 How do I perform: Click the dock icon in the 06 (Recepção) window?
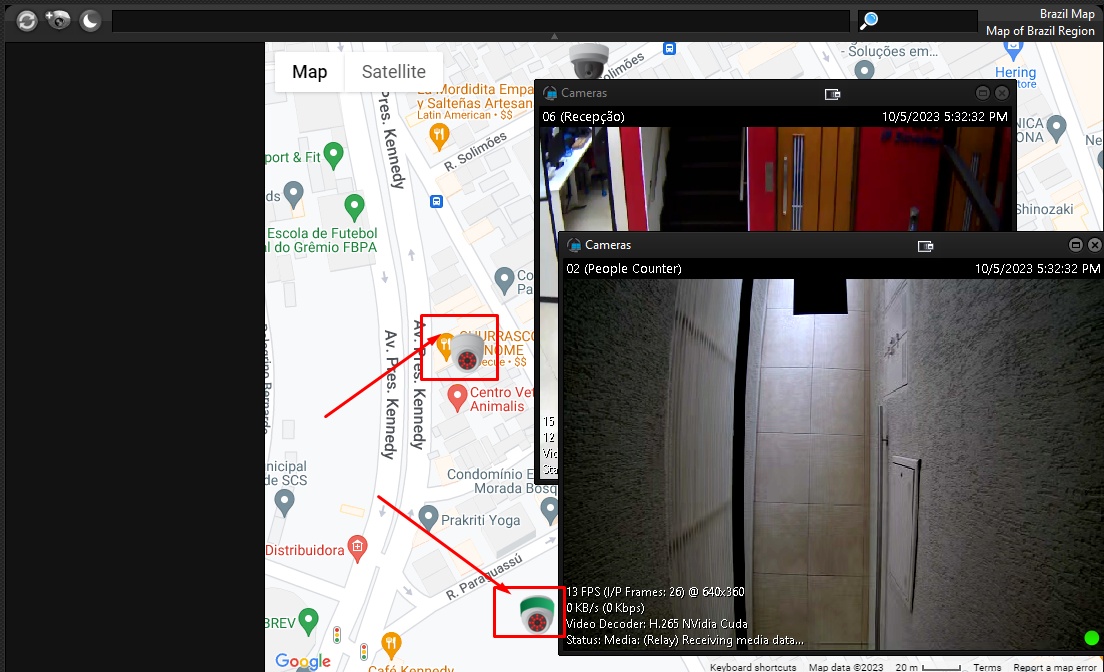pos(832,94)
